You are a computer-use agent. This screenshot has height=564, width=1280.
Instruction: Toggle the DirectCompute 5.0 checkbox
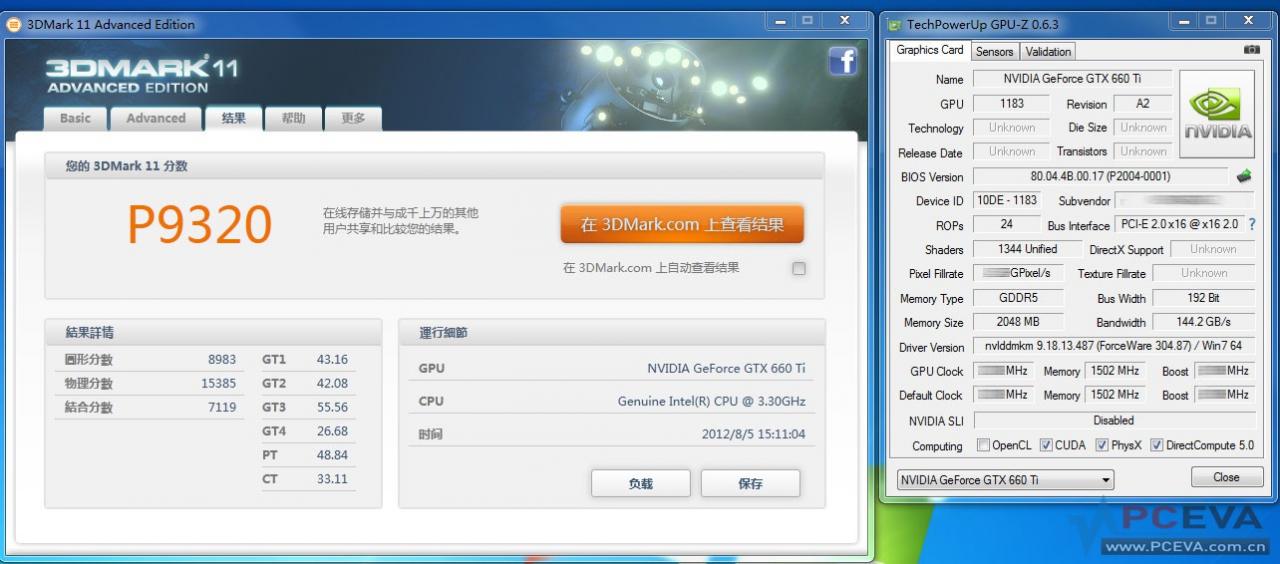(1157, 445)
